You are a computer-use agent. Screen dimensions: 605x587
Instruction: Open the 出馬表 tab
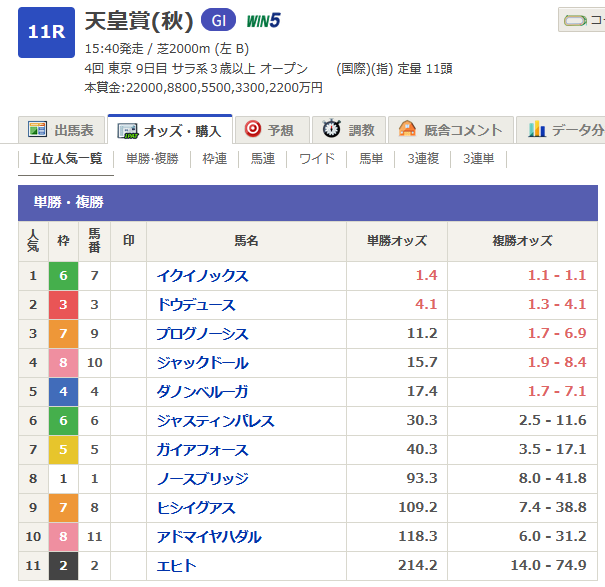(x=61, y=130)
